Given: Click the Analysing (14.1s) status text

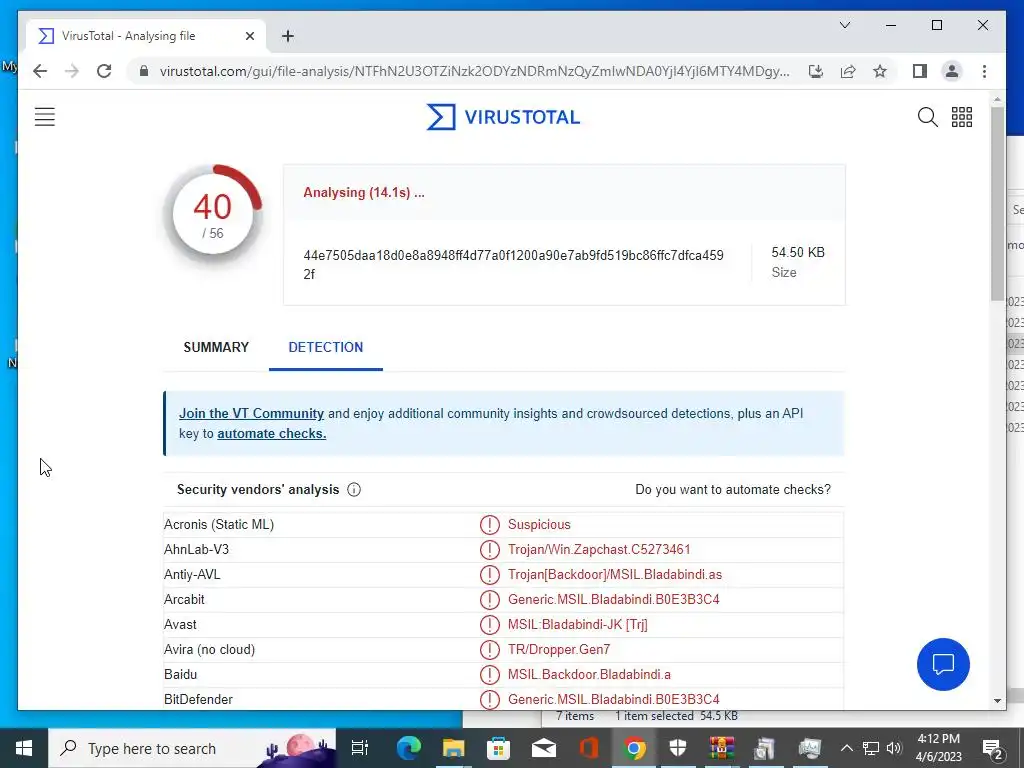Looking at the screenshot, I should tap(364, 193).
